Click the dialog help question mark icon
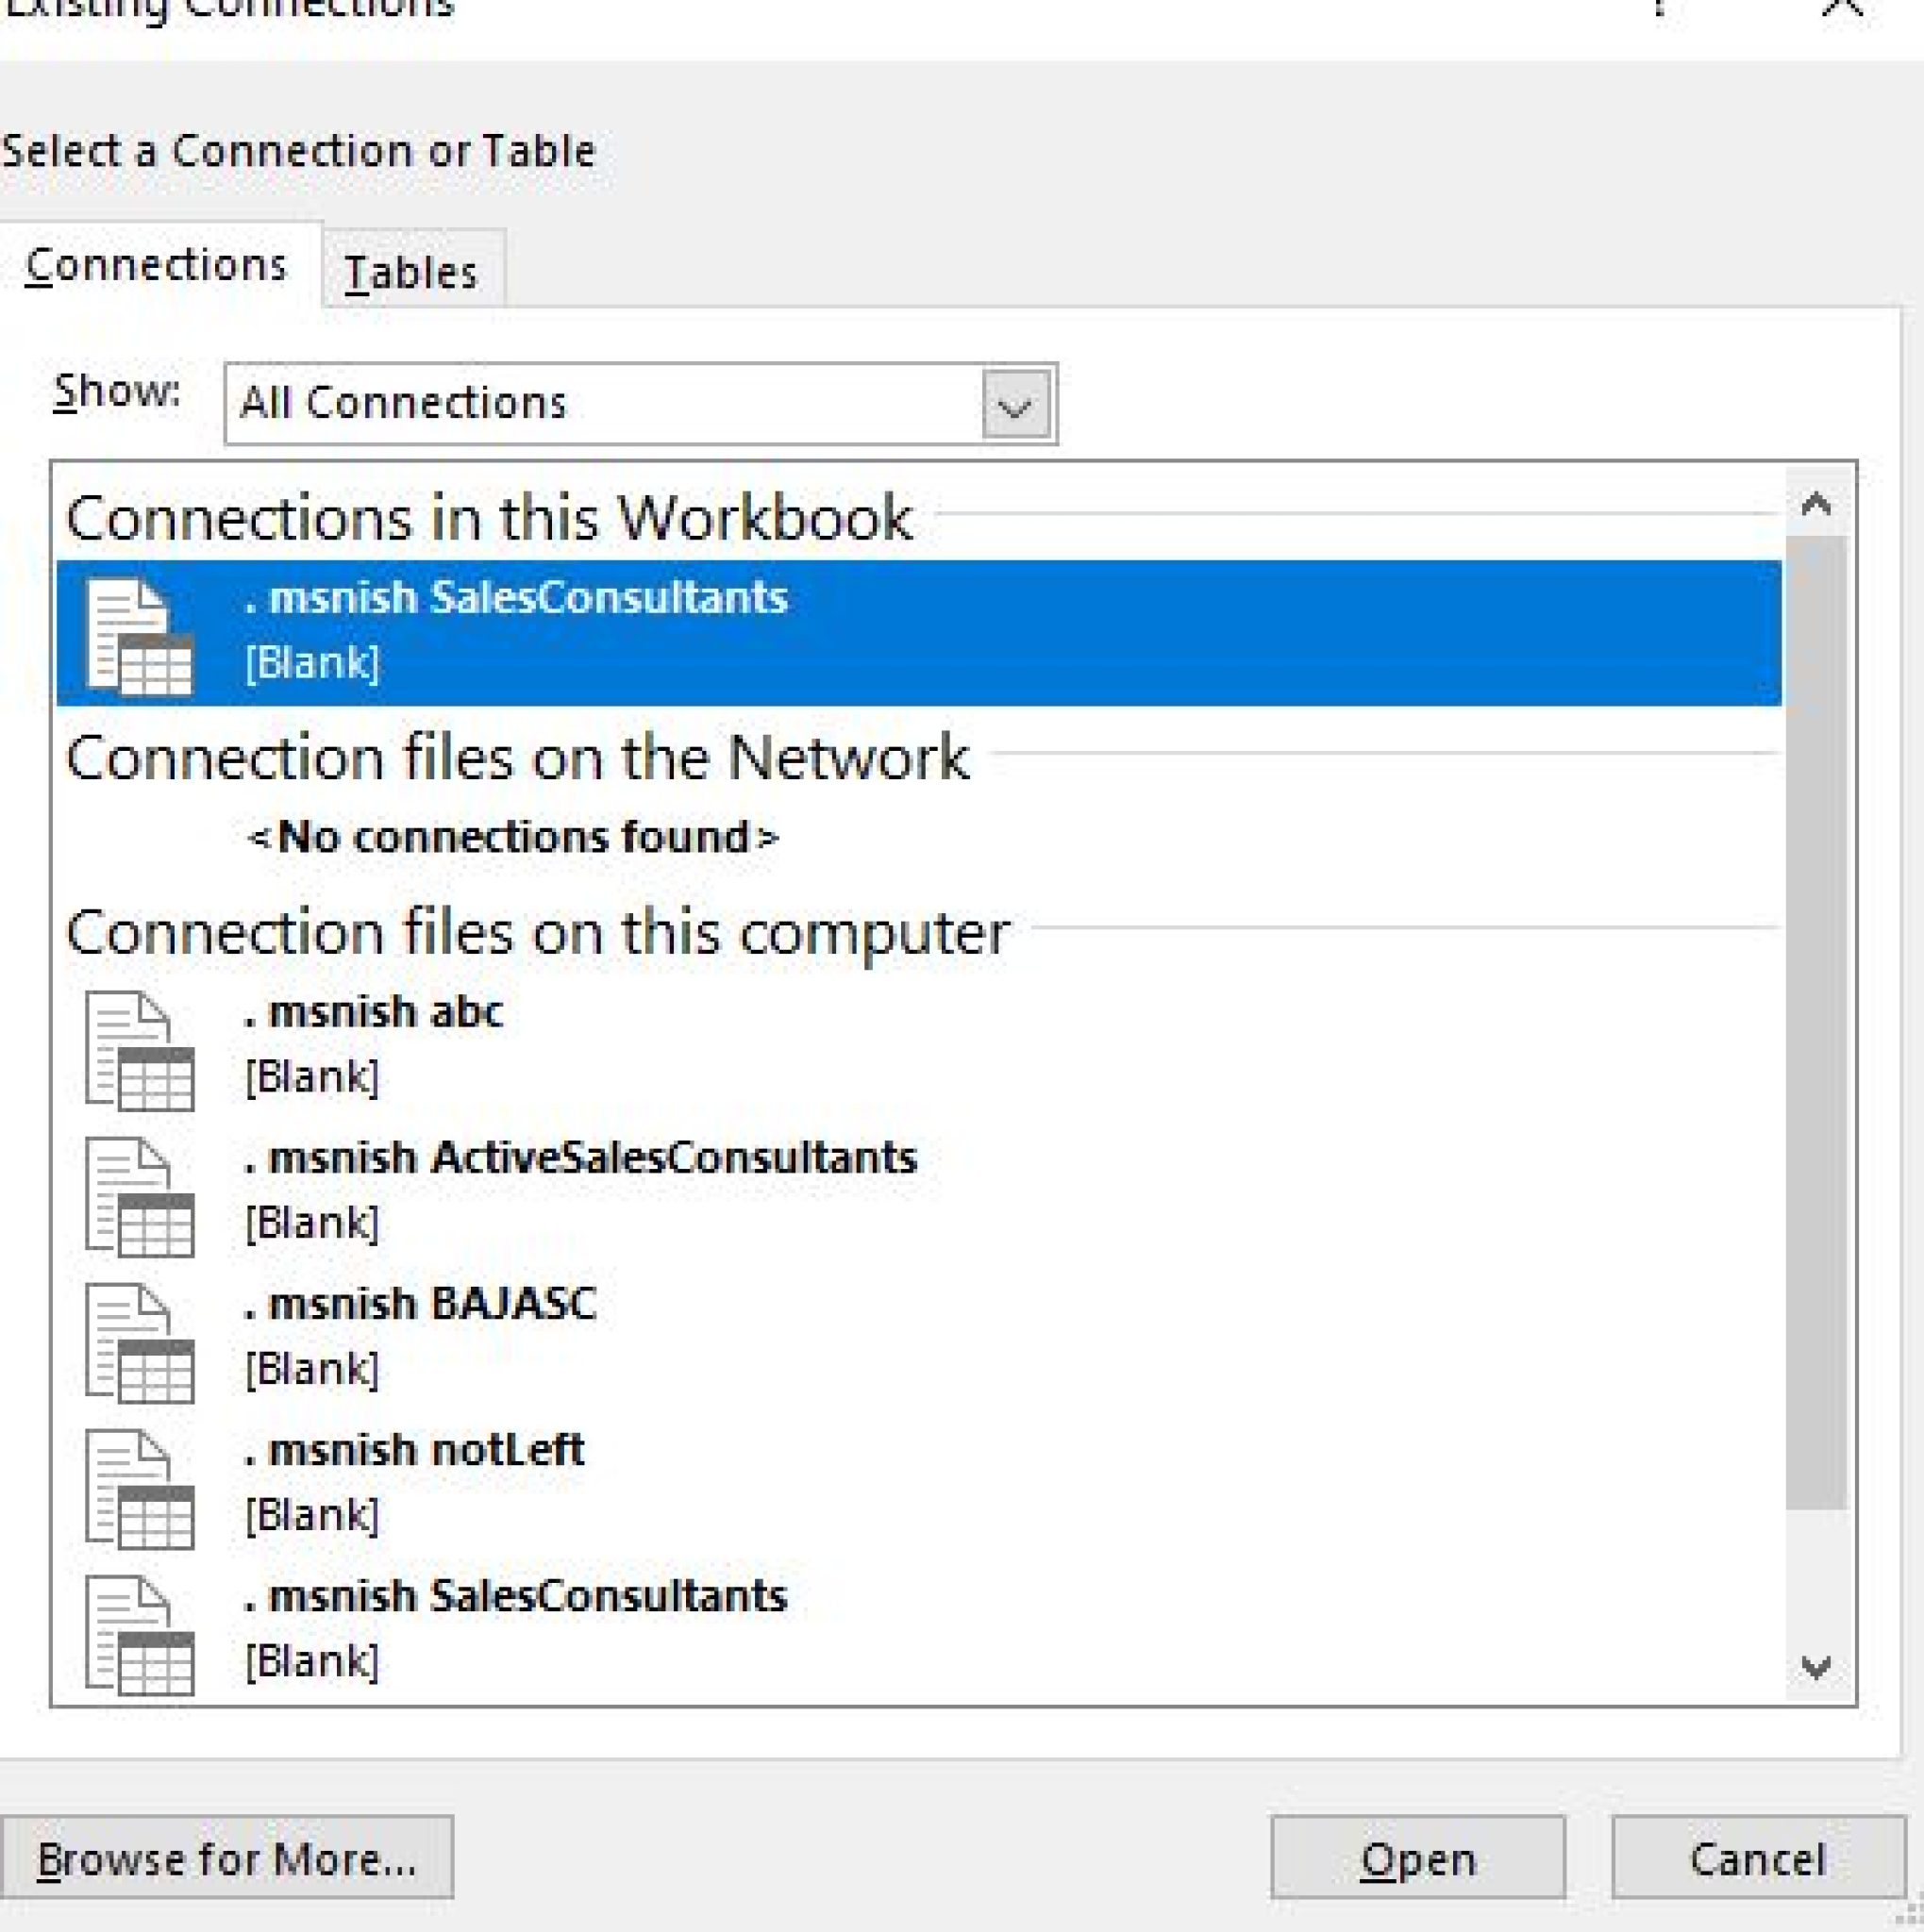This screenshot has width=1924, height=1932. tap(1660, 6)
